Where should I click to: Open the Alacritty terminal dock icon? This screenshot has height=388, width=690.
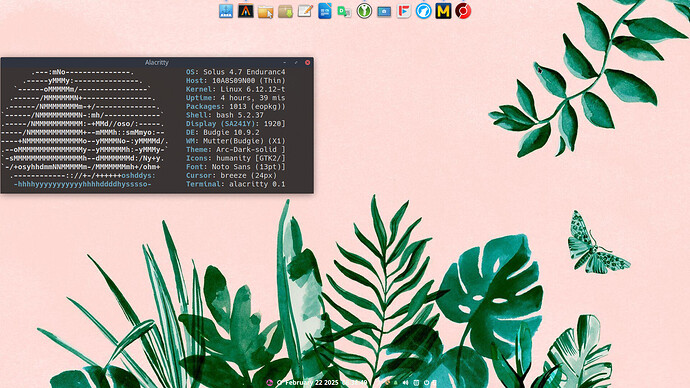coord(246,11)
